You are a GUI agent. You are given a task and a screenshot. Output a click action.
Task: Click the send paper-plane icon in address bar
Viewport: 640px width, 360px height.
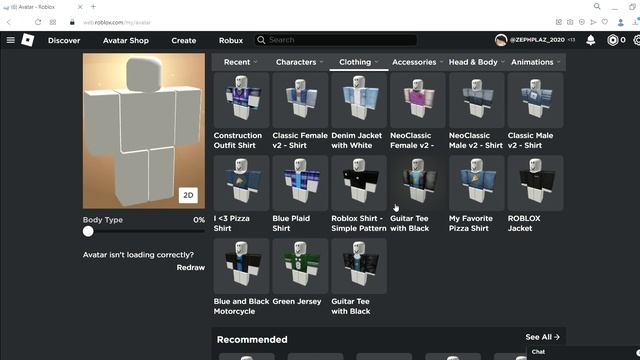593,22
